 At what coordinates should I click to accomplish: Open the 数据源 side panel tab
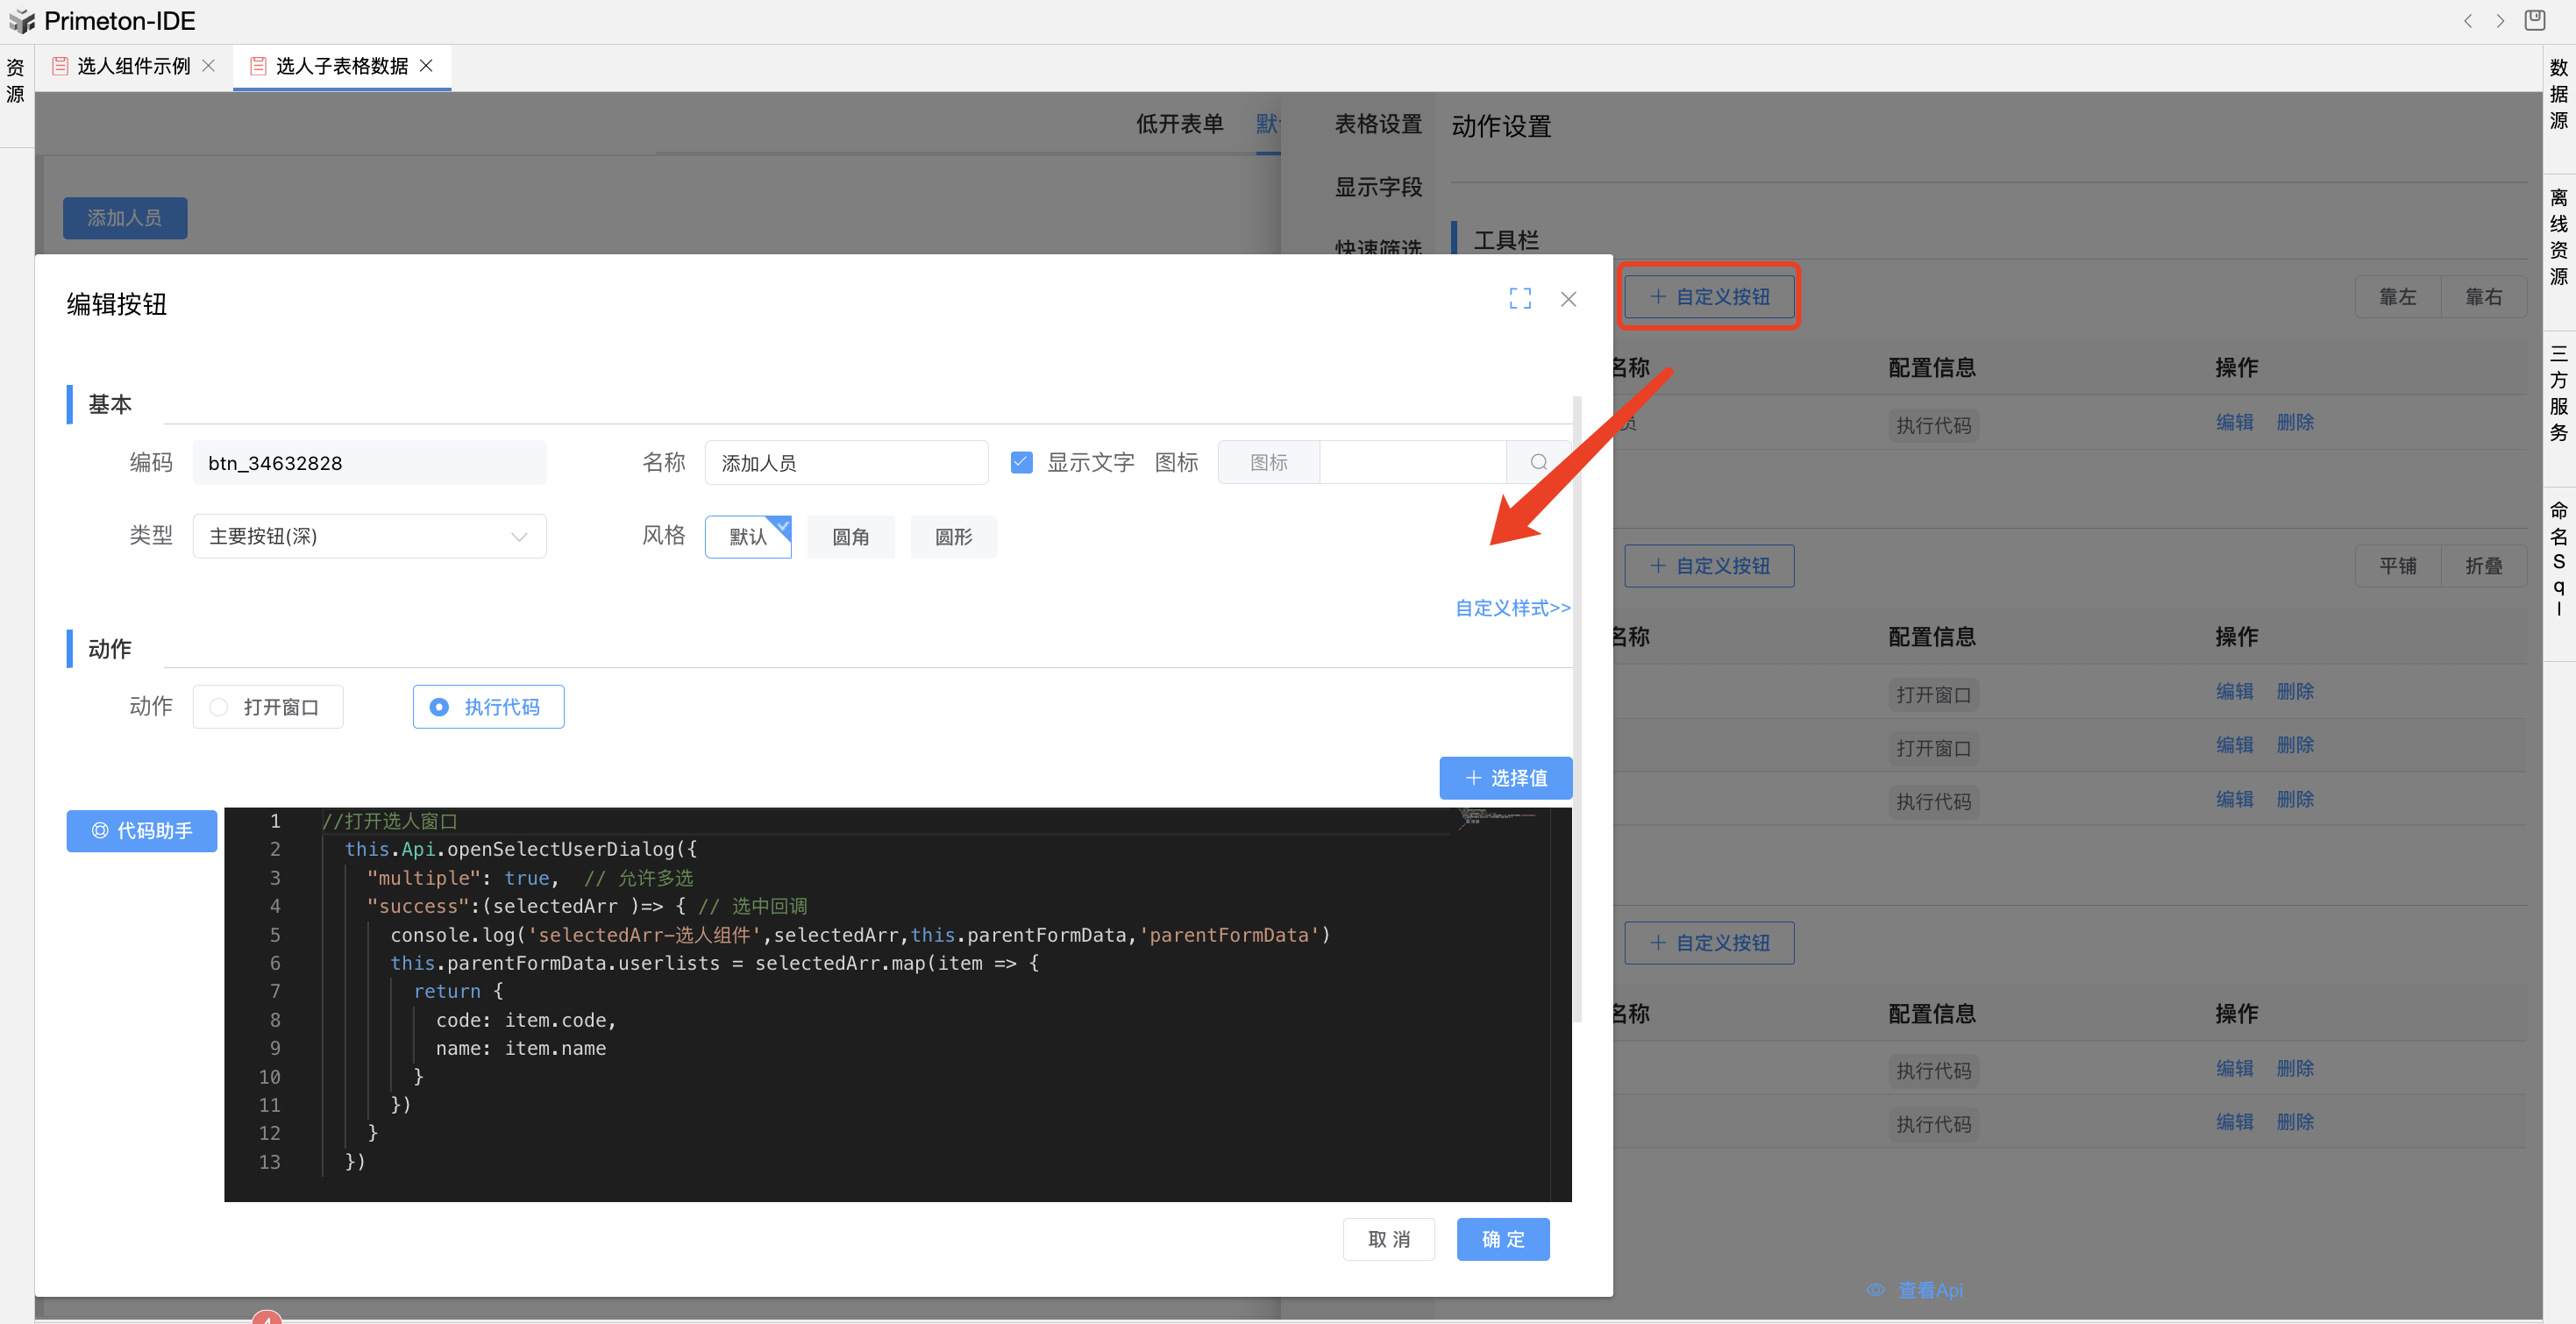pos(2558,94)
